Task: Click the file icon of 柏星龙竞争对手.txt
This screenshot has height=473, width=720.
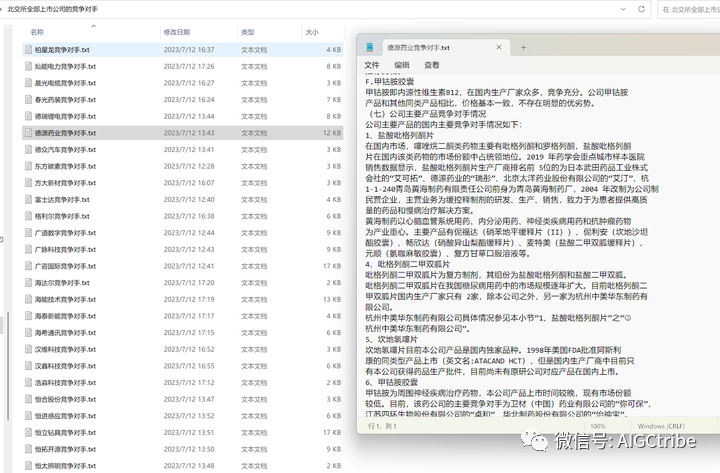Action: click(x=28, y=50)
